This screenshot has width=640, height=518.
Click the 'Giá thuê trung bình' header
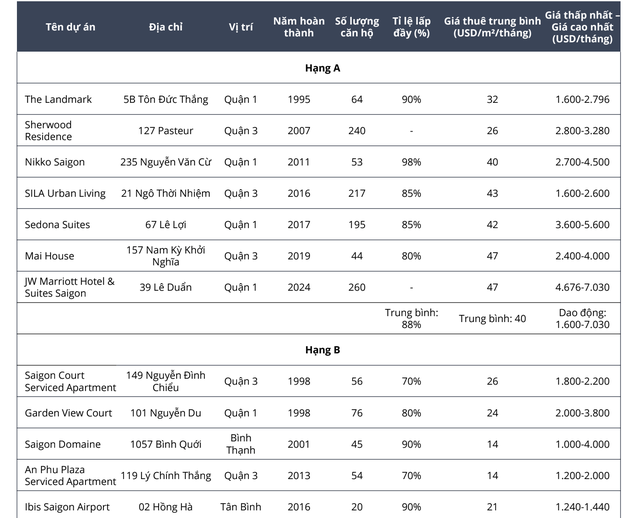pos(492,27)
